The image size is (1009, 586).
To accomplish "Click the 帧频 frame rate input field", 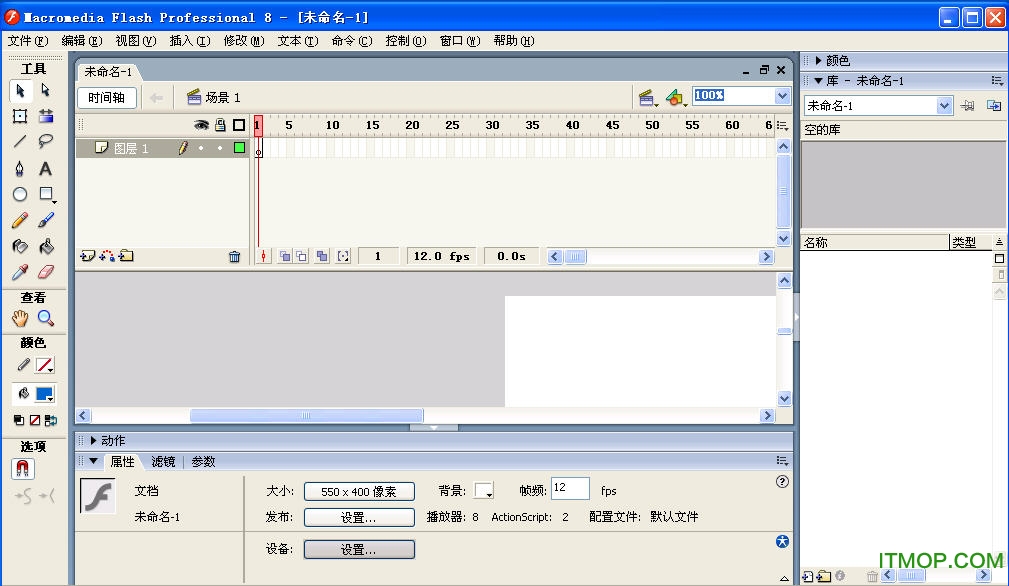I will click(x=570, y=488).
